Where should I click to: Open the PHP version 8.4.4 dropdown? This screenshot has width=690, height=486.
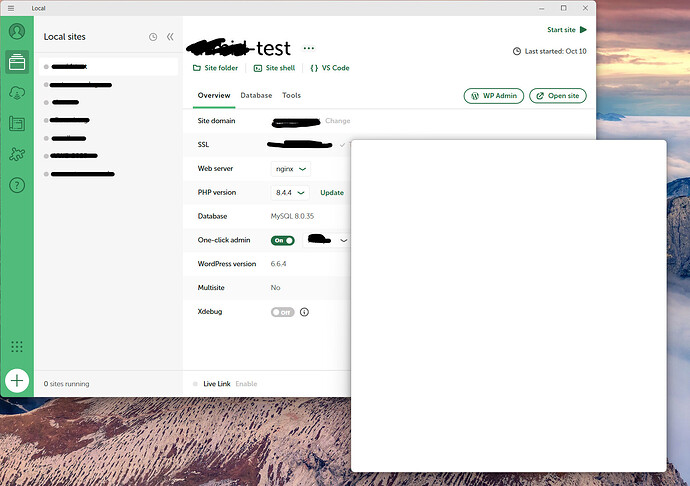[290, 192]
